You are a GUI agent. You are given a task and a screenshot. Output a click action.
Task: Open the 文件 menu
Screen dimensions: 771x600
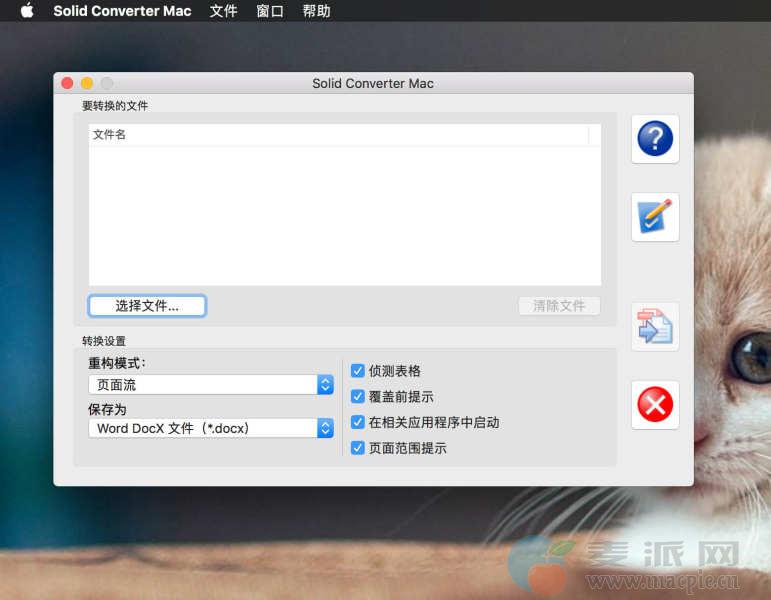point(224,11)
